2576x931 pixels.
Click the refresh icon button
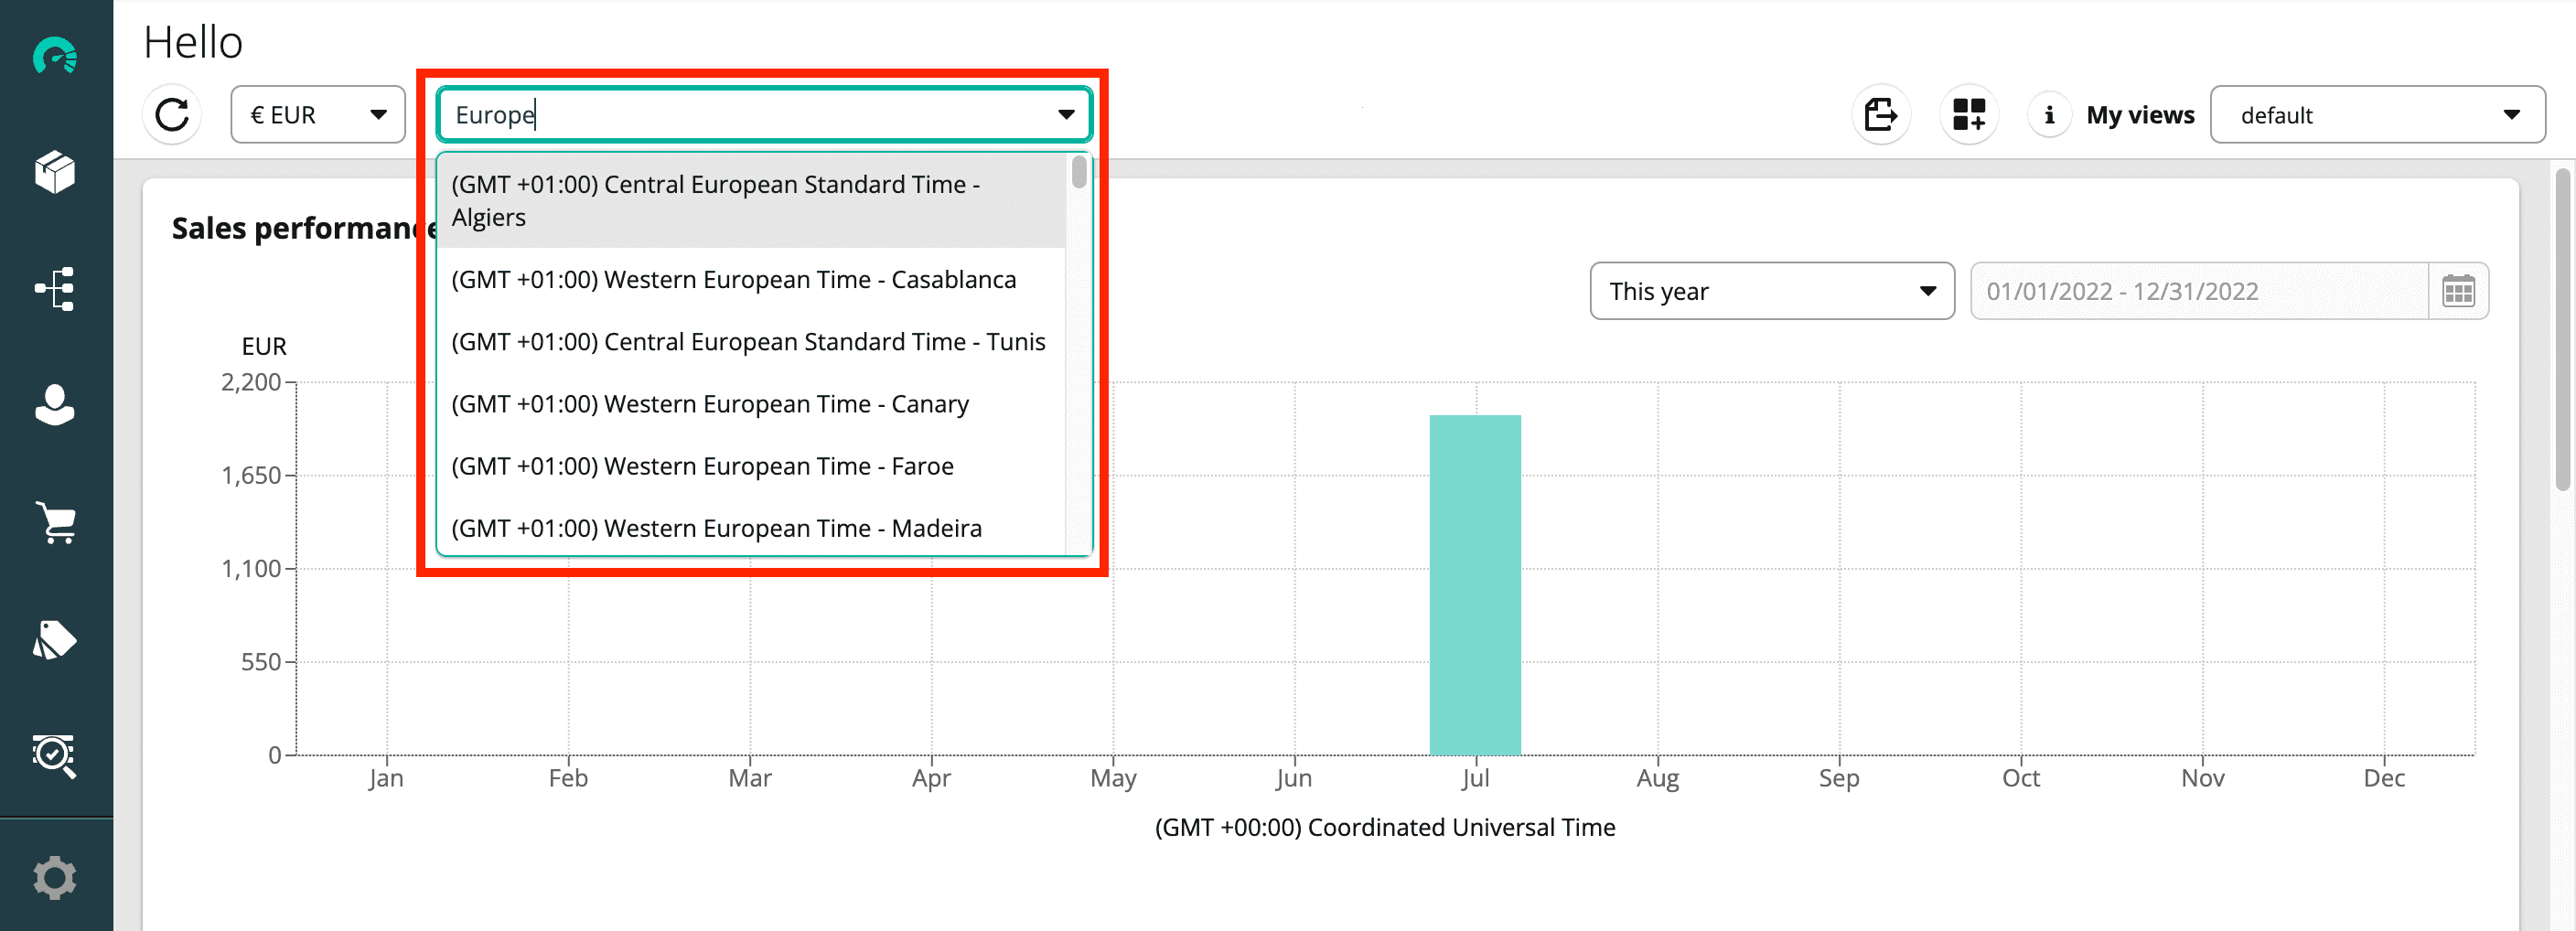point(172,115)
